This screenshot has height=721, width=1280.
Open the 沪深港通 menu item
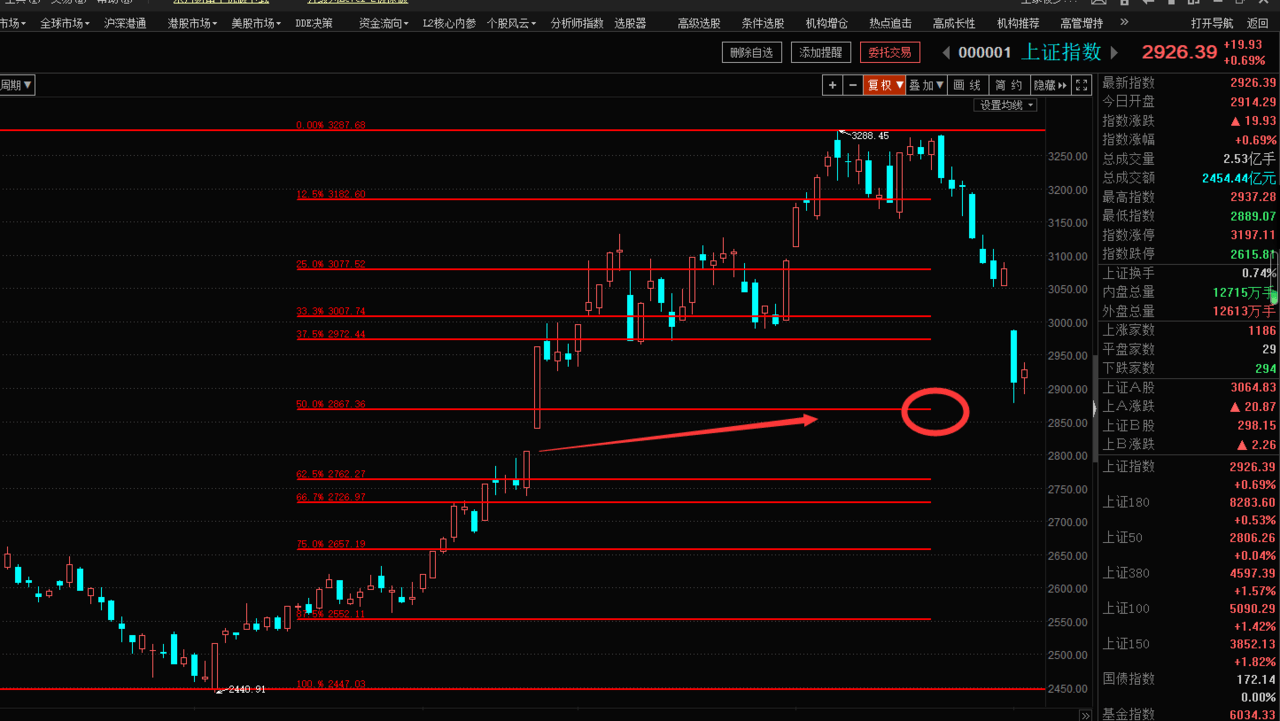coord(125,23)
